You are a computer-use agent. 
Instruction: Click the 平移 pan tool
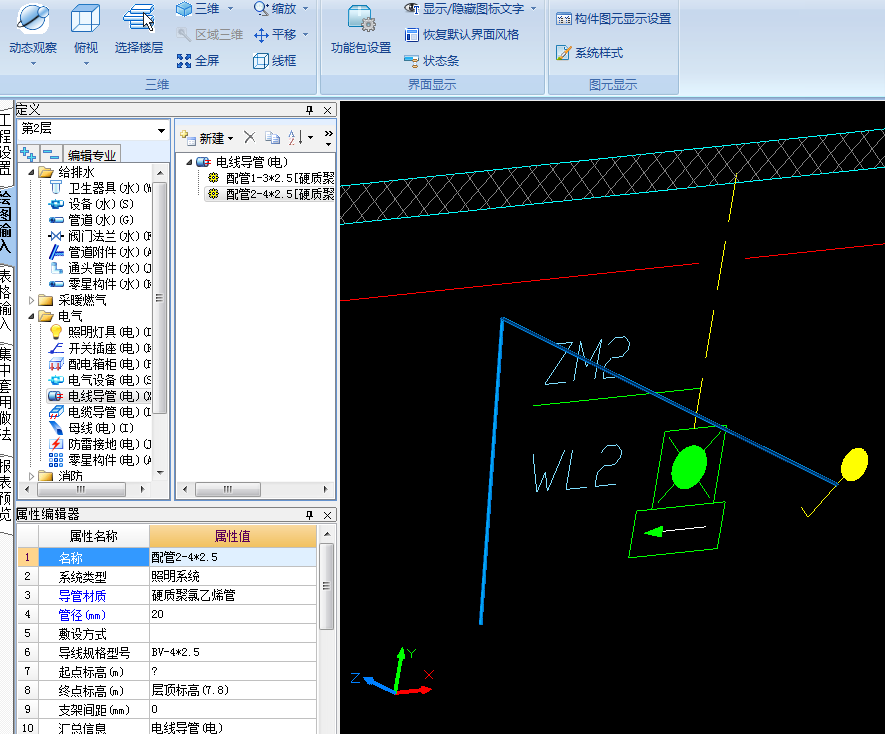pyautogui.click(x=275, y=34)
